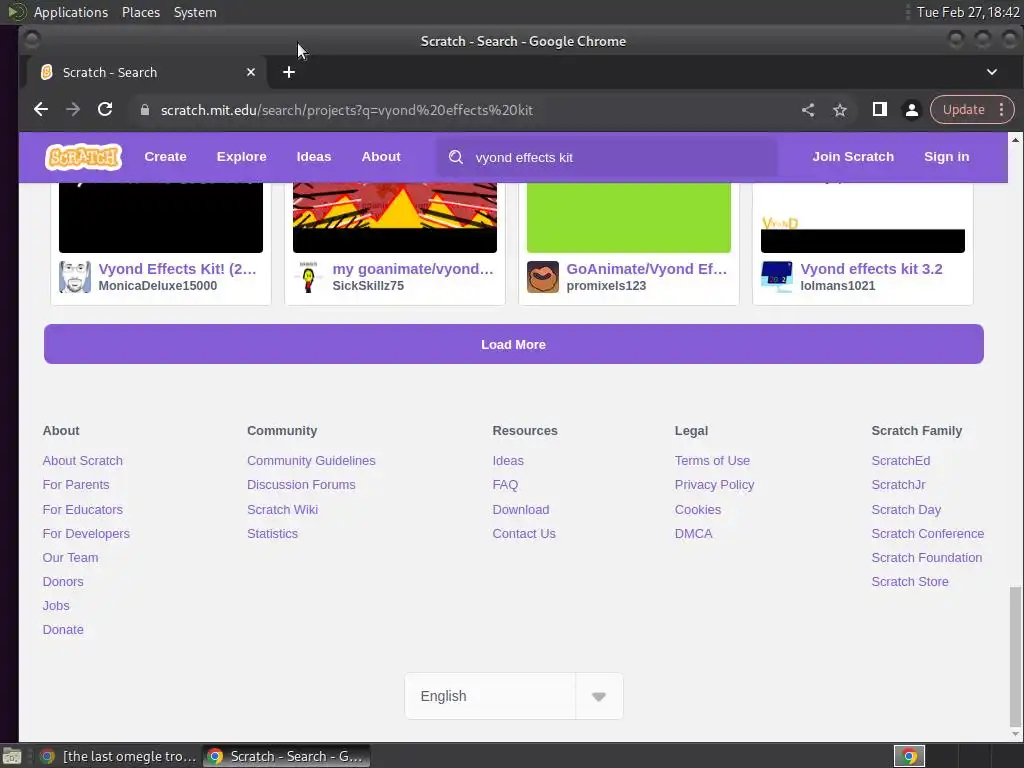
Task: Open the side panel icon in Chrome
Action: point(880,110)
